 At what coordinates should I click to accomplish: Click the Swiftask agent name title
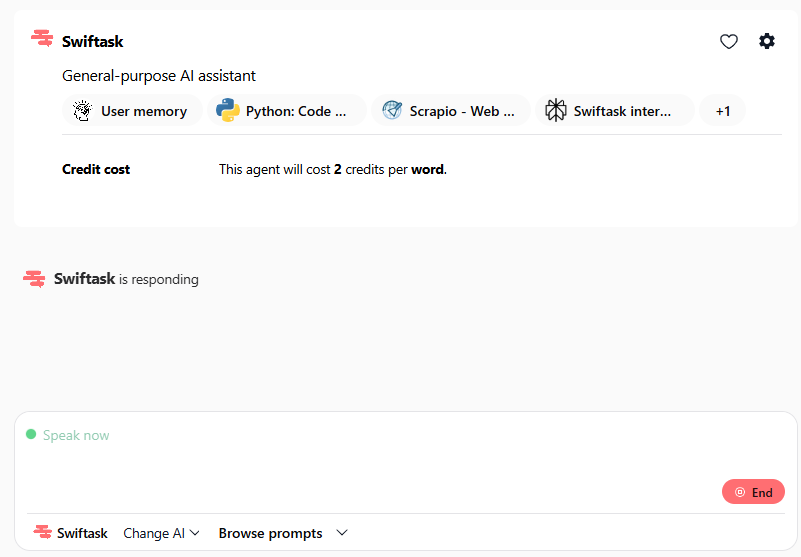[x=92, y=41]
